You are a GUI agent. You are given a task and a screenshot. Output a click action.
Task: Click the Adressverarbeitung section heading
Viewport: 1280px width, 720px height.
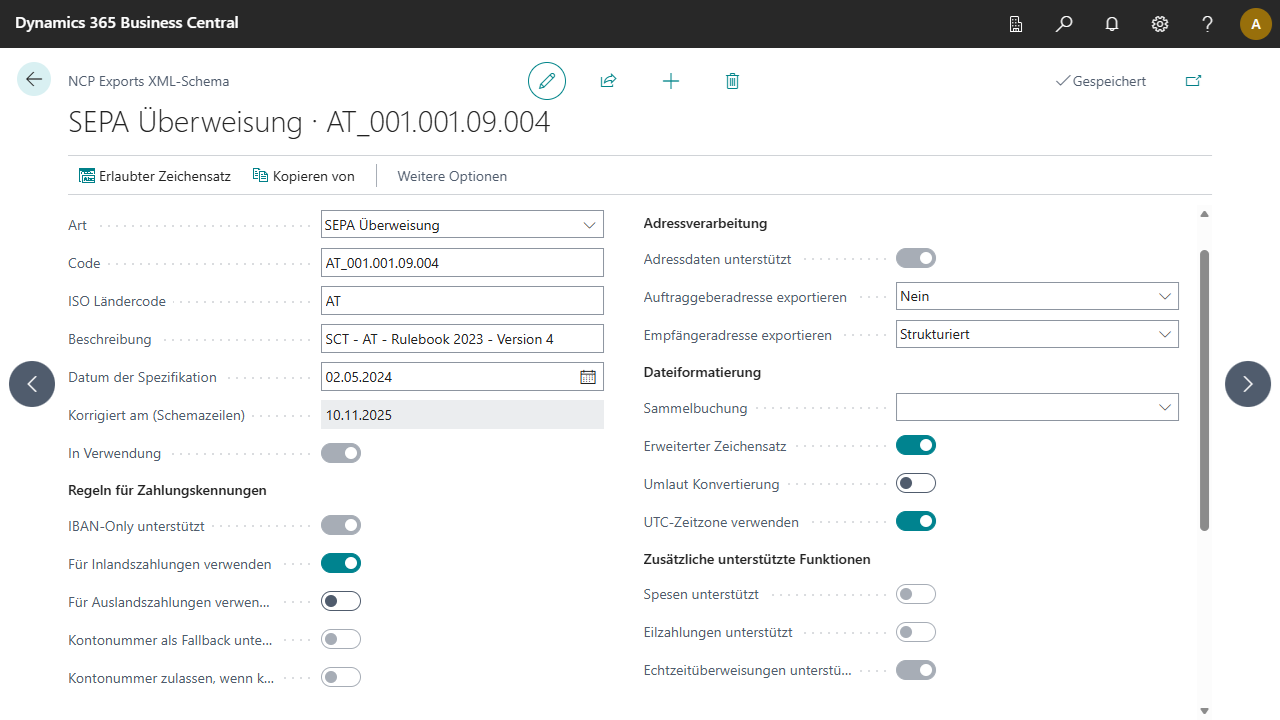705,223
